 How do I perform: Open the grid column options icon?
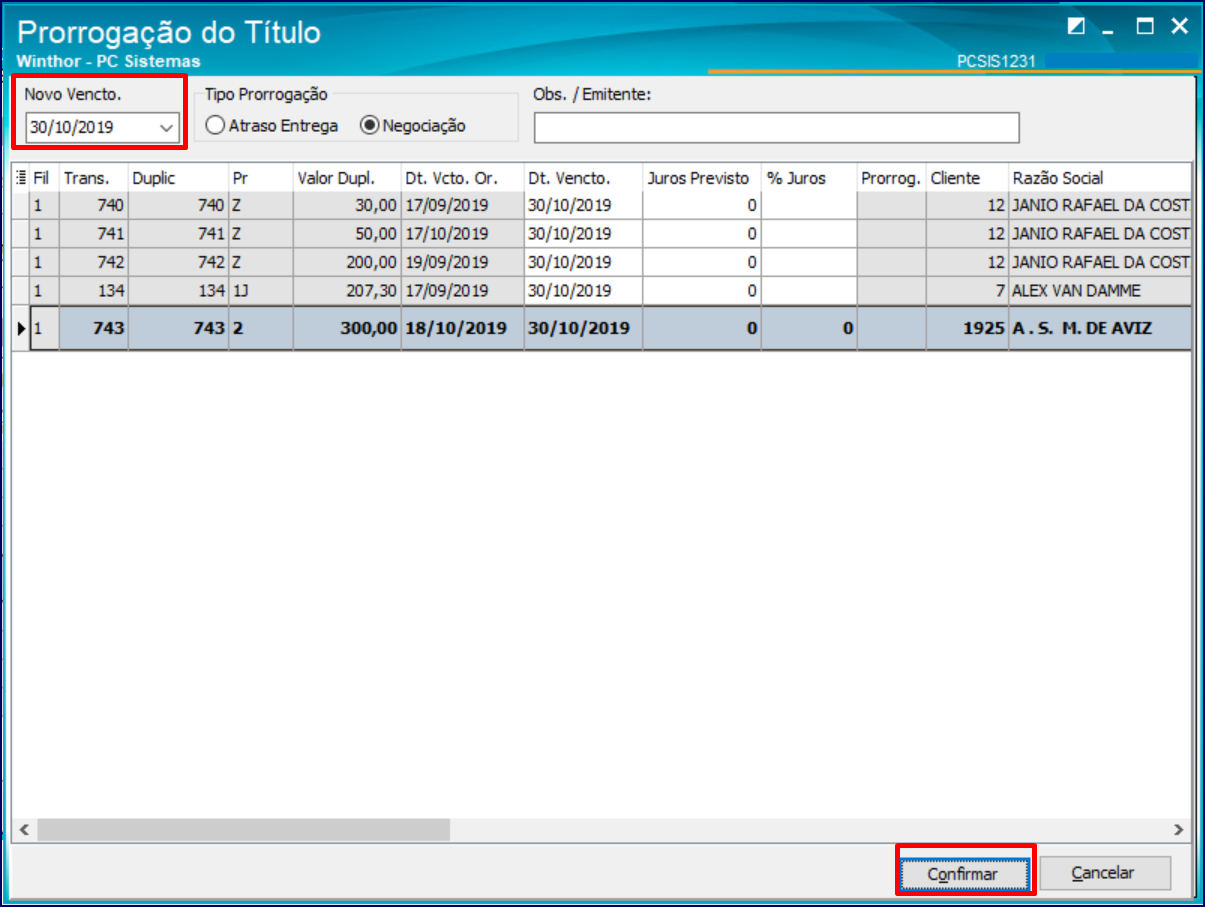(x=22, y=178)
